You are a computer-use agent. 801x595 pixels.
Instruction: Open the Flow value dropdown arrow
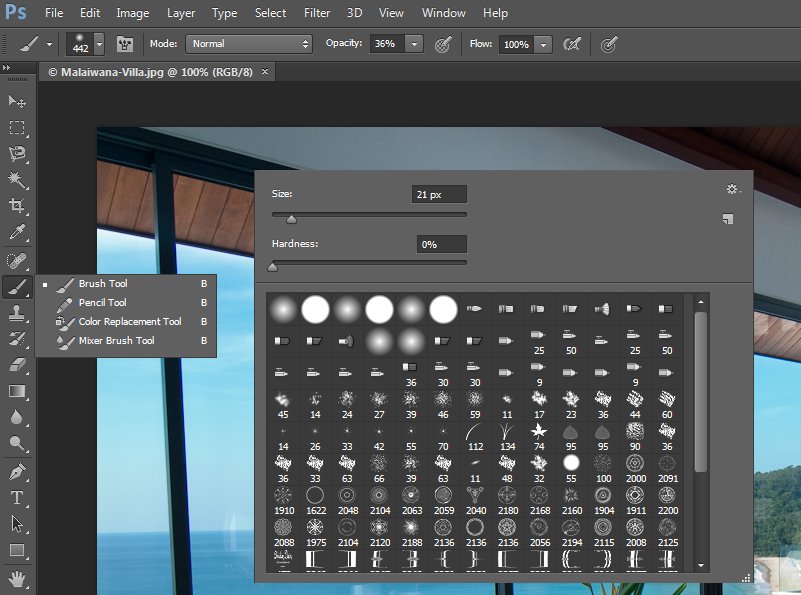(542, 44)
